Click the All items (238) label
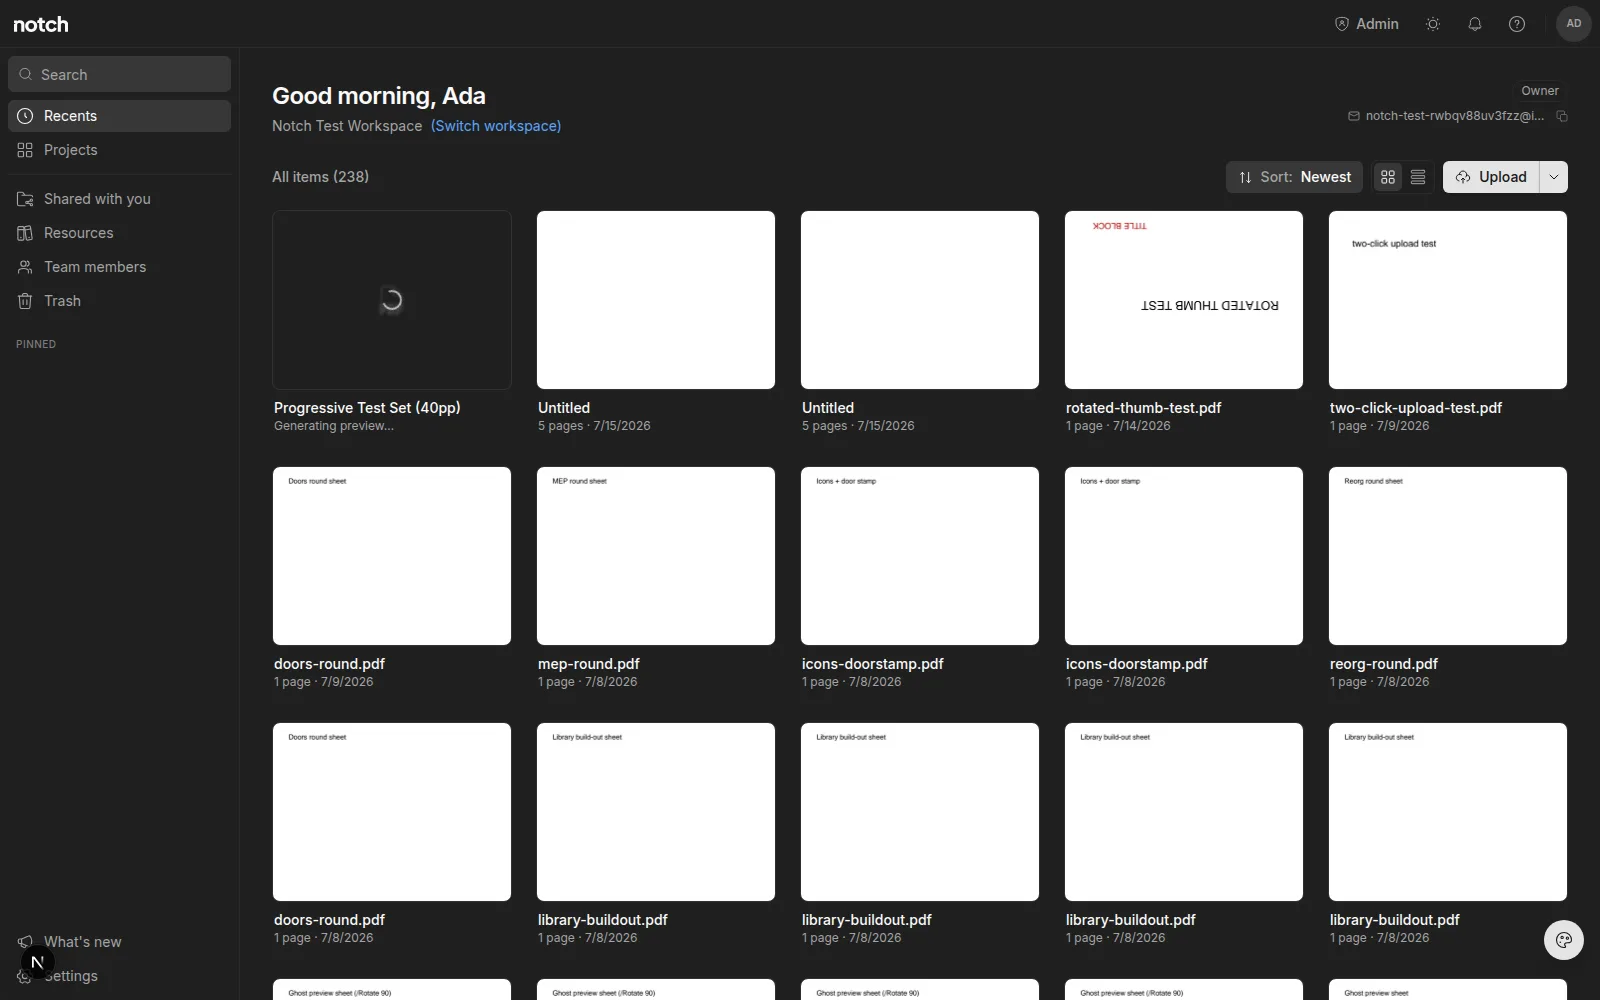 (x=320, y=177)
